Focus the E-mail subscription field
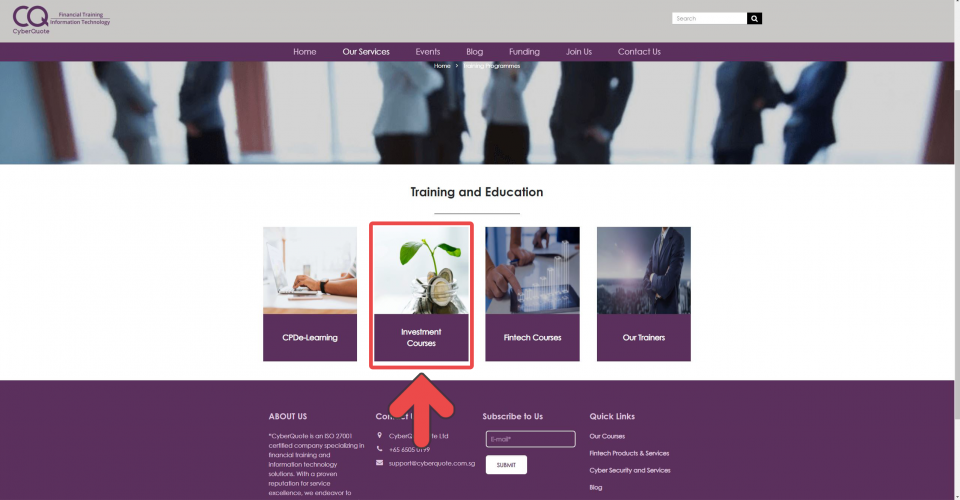 531,439
